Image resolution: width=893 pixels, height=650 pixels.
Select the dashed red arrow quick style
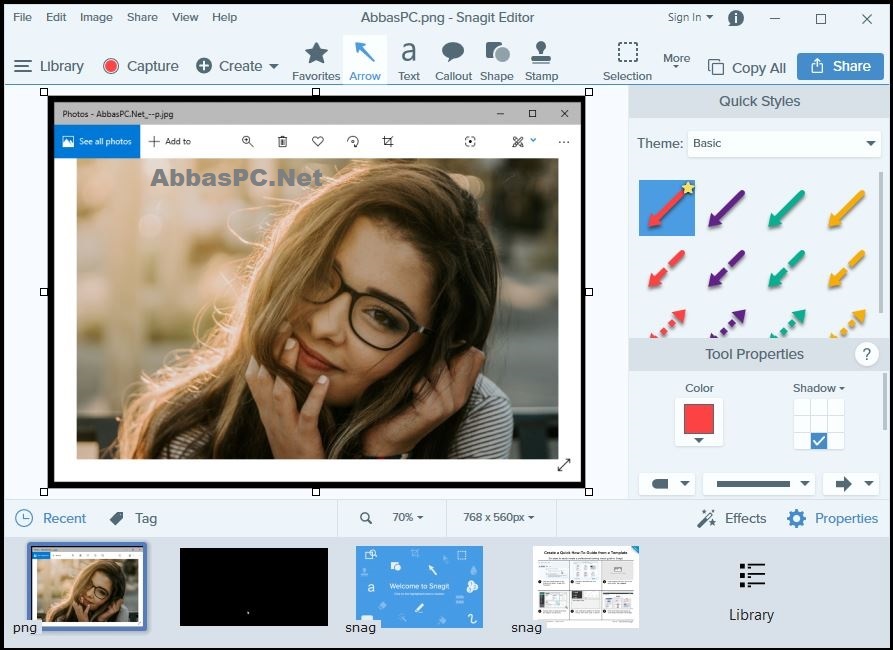click(x=667, y=268)
